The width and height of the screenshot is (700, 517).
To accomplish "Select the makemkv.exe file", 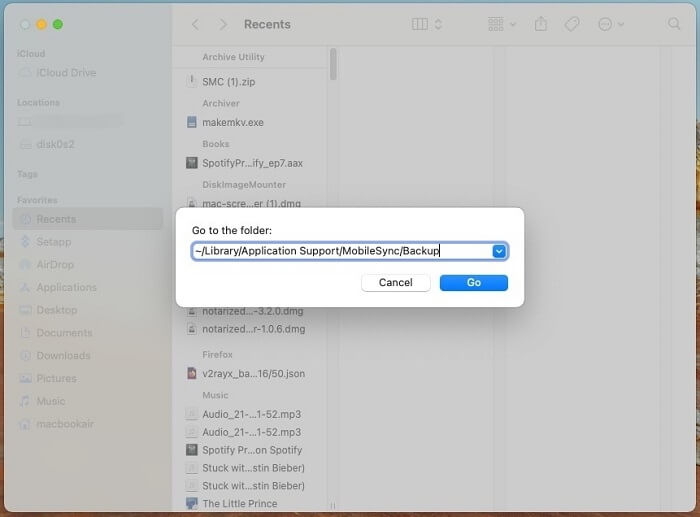I will click(233, 122).
